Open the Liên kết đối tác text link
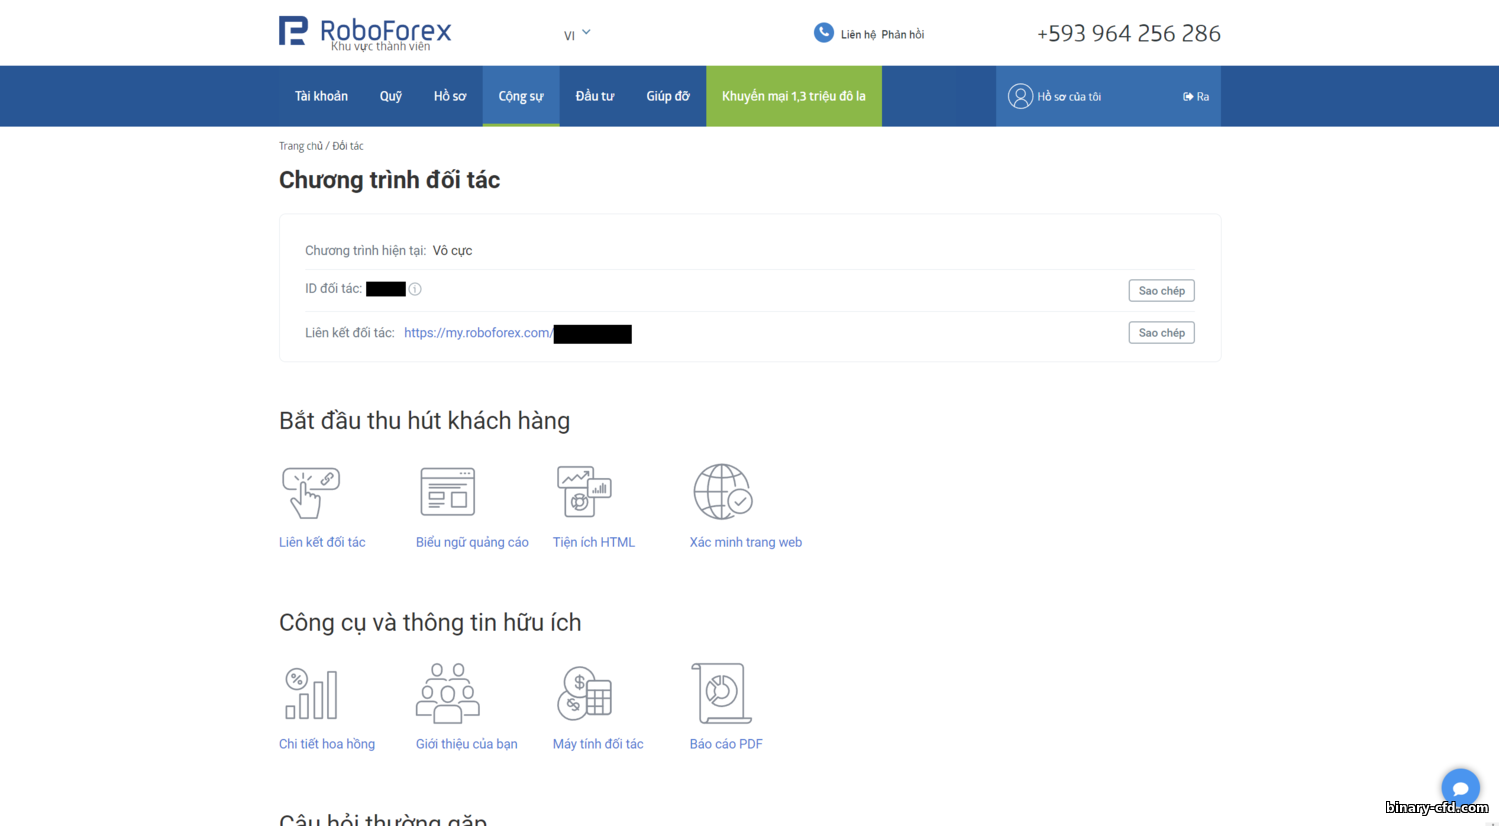The width and height of the screenshot is (1499, 826). pyautogui.click(x=322, y=542)
